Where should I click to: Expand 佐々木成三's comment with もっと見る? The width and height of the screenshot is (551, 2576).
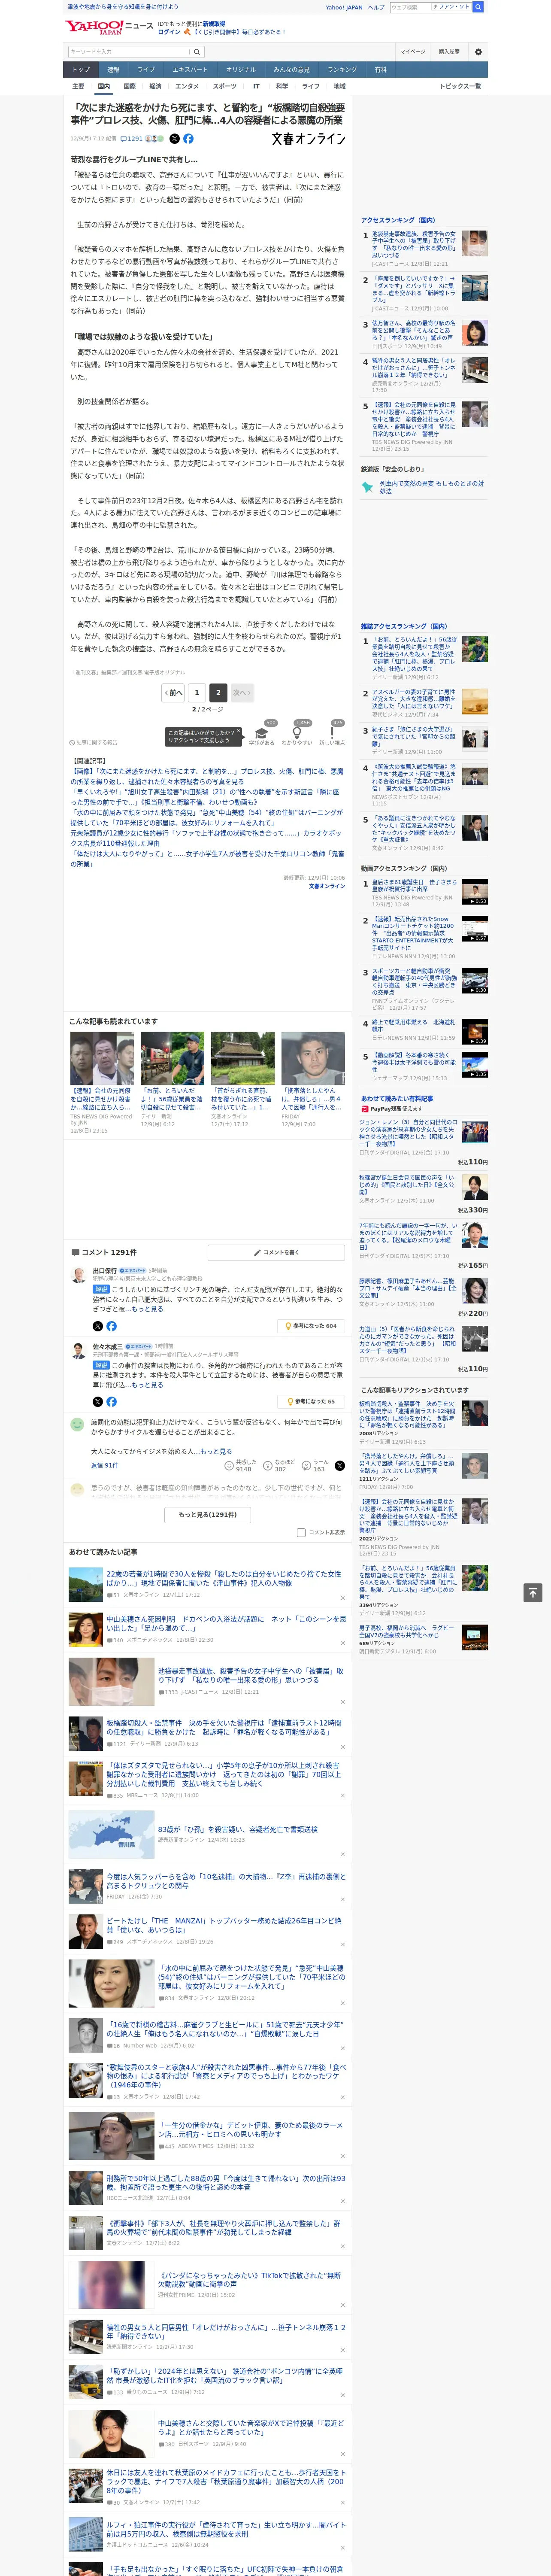click(x=147, y=1385)
